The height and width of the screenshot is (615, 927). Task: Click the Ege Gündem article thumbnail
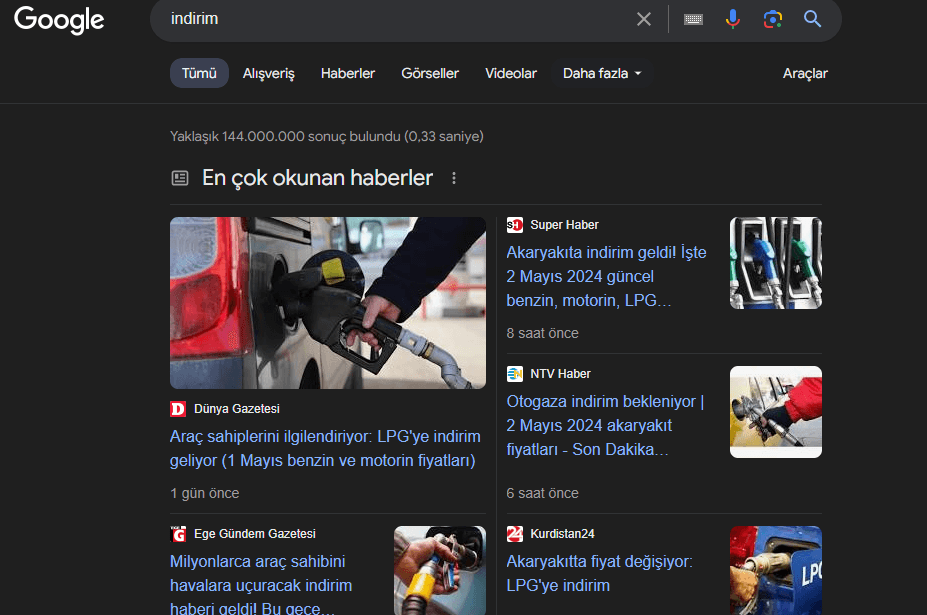(440, 571)
